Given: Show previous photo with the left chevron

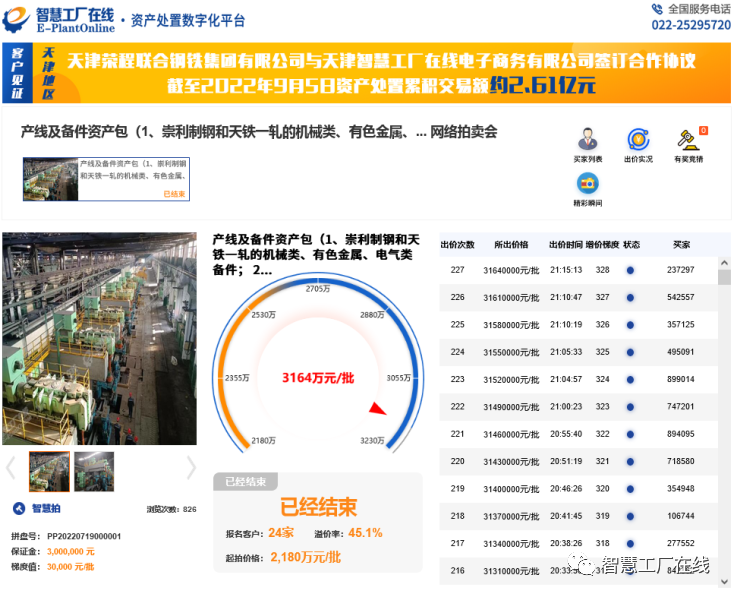Looking at the screenshot, I should click(x=11, y=468).
